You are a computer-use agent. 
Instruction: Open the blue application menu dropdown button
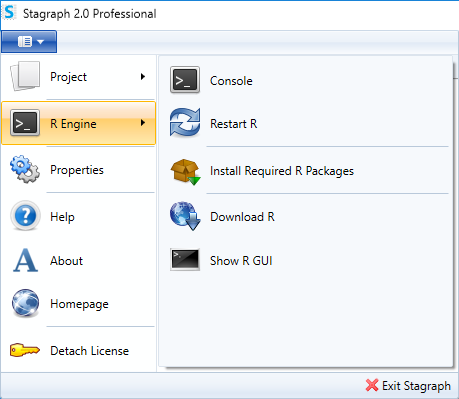pyautogui.click(x=29, y=42)
